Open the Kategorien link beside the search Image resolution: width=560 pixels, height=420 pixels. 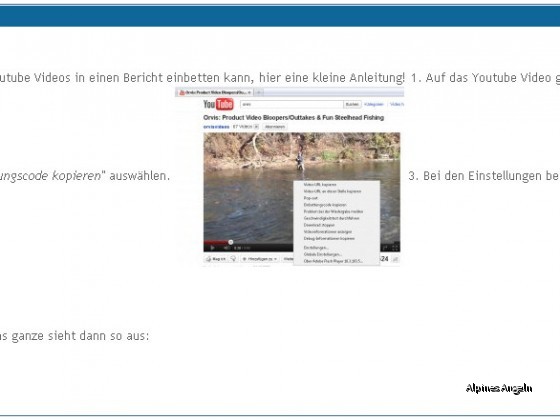[x=374, y=104]
